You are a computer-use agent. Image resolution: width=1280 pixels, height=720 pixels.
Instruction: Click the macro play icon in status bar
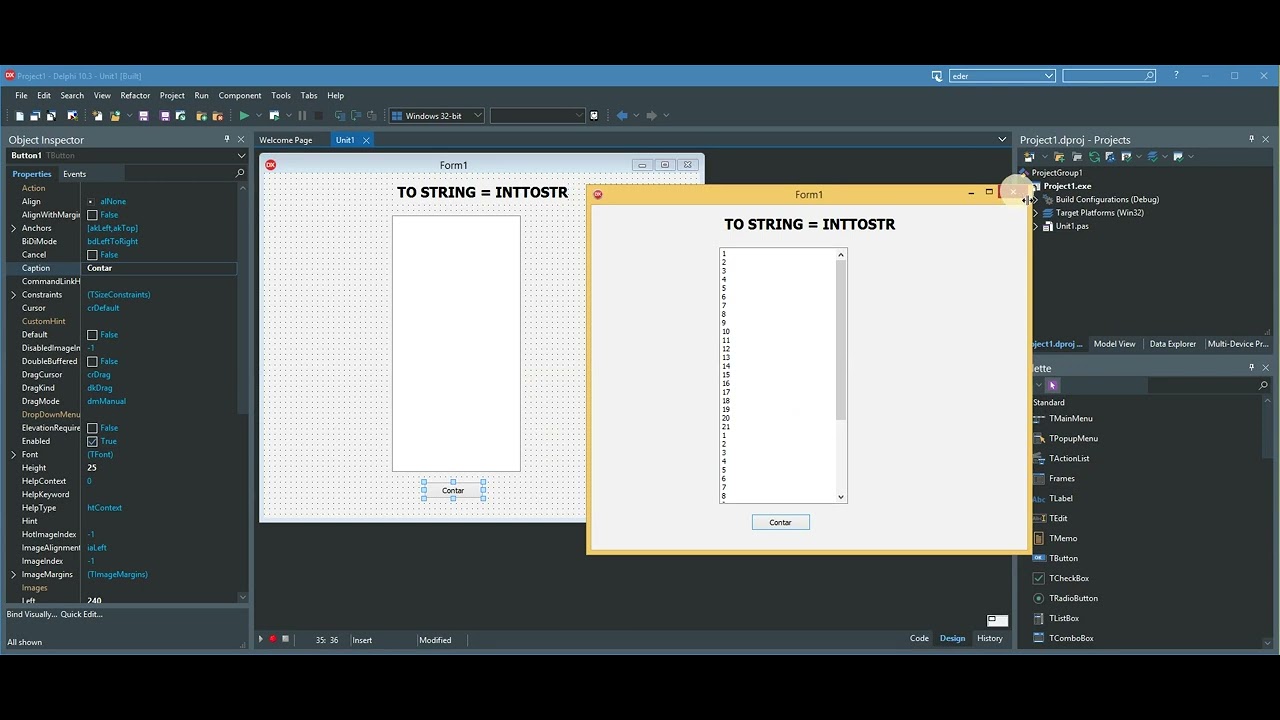coord(260,639)
